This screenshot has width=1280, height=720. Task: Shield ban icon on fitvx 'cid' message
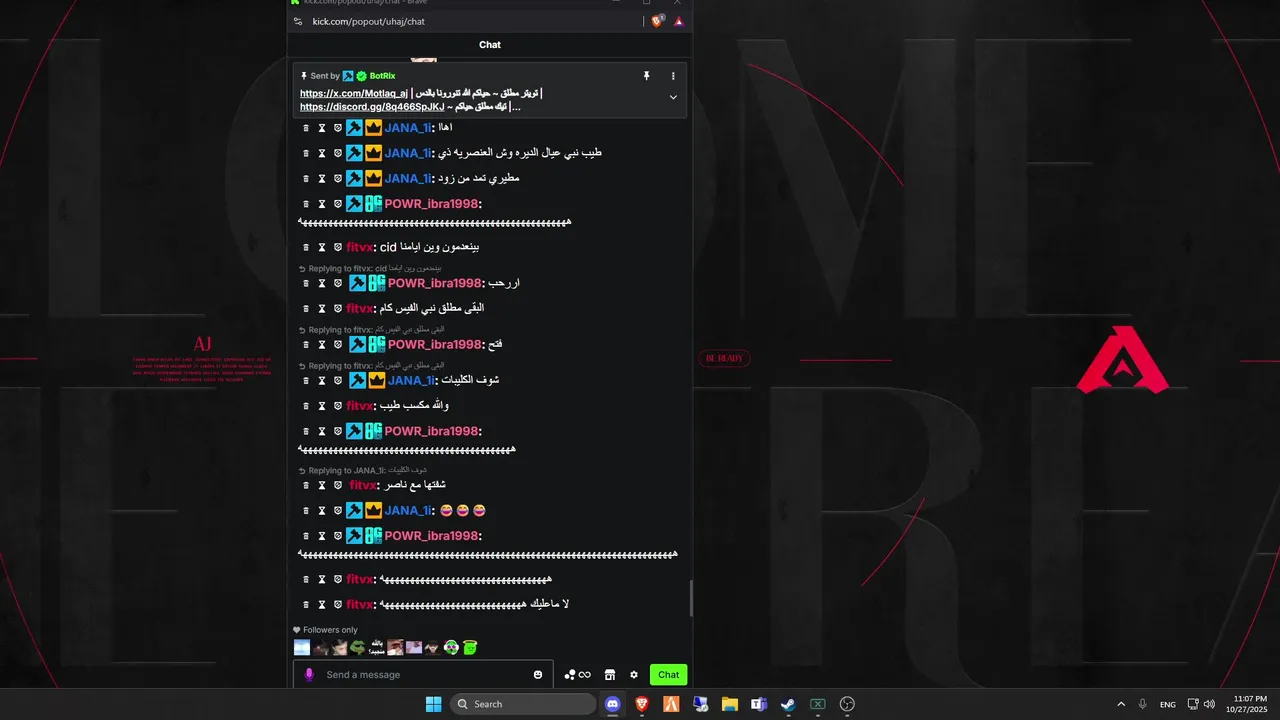(x=338, y=247)
